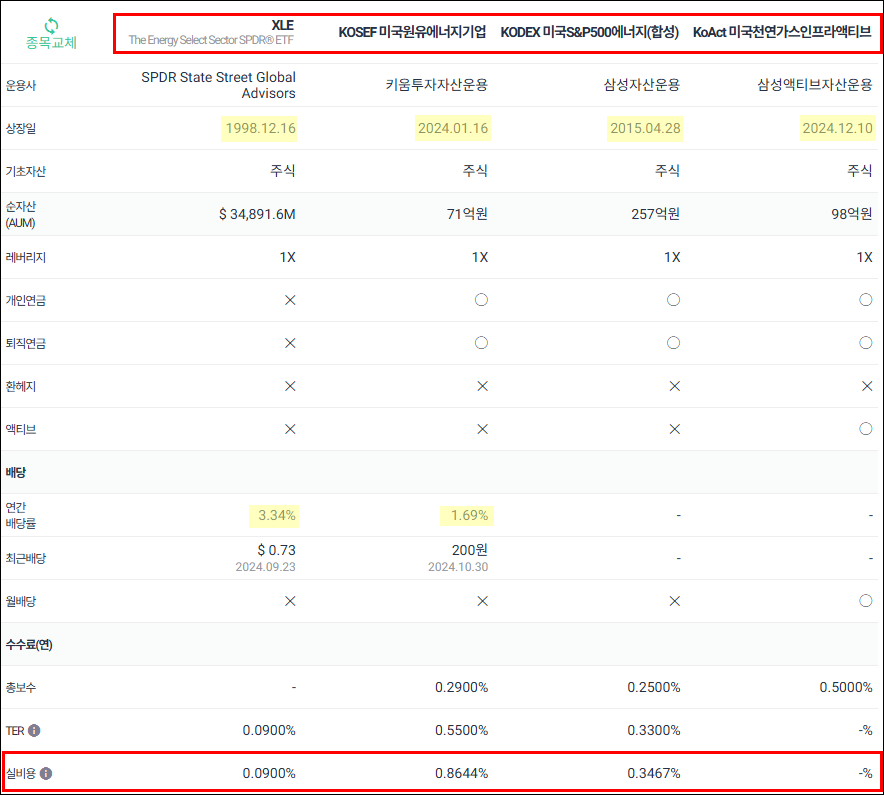This screenshot has height=795, width=884.
Task: Click the listing date 1998.12.16
Action: (x=260, y=128)
